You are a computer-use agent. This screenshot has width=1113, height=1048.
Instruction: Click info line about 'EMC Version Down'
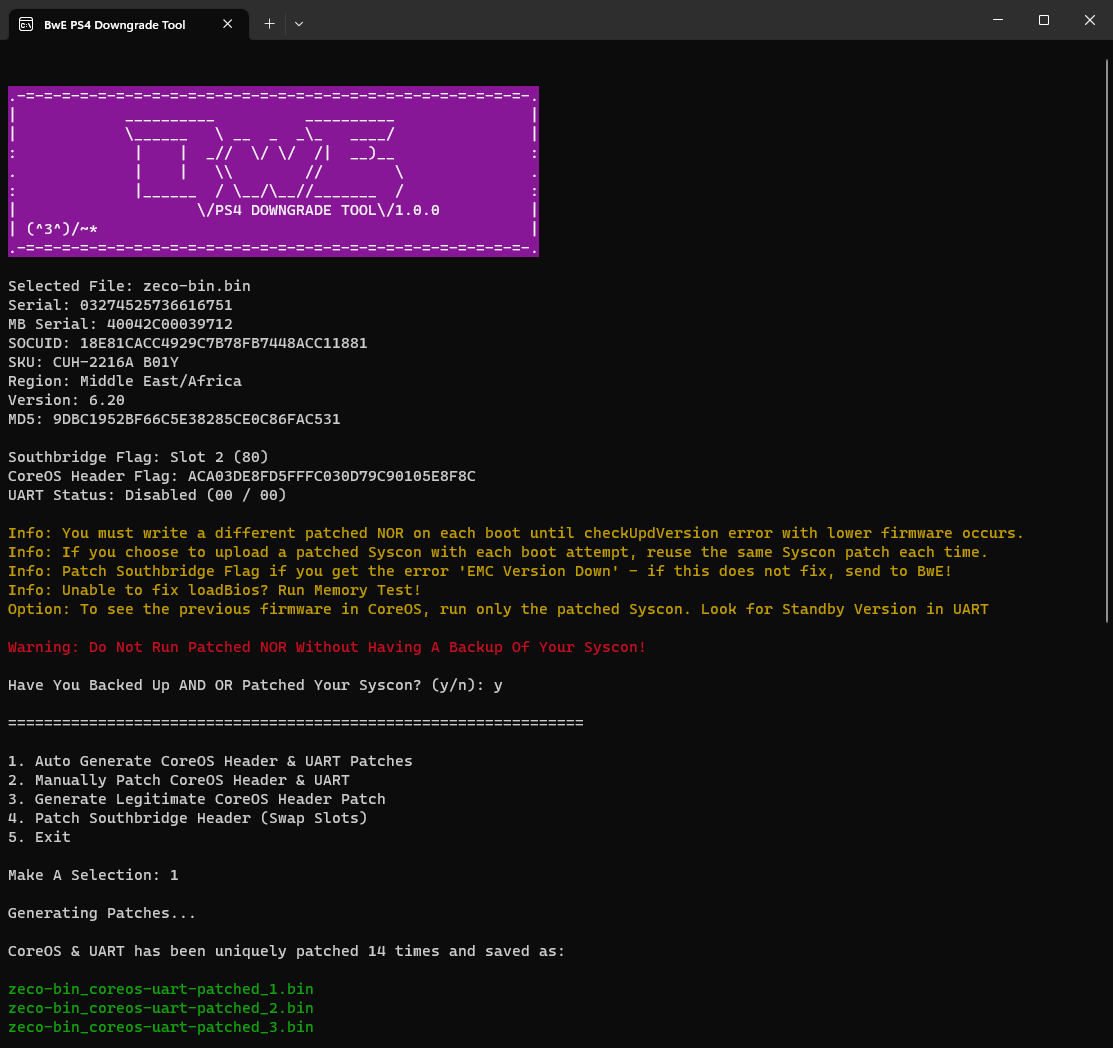pos(480,572)
